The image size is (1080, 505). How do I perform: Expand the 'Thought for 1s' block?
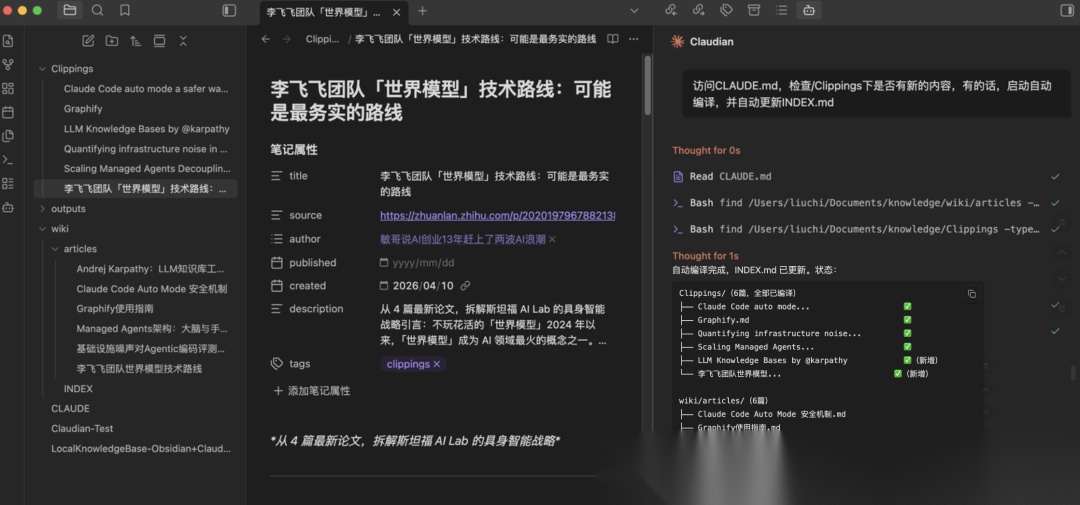(705, 256)
